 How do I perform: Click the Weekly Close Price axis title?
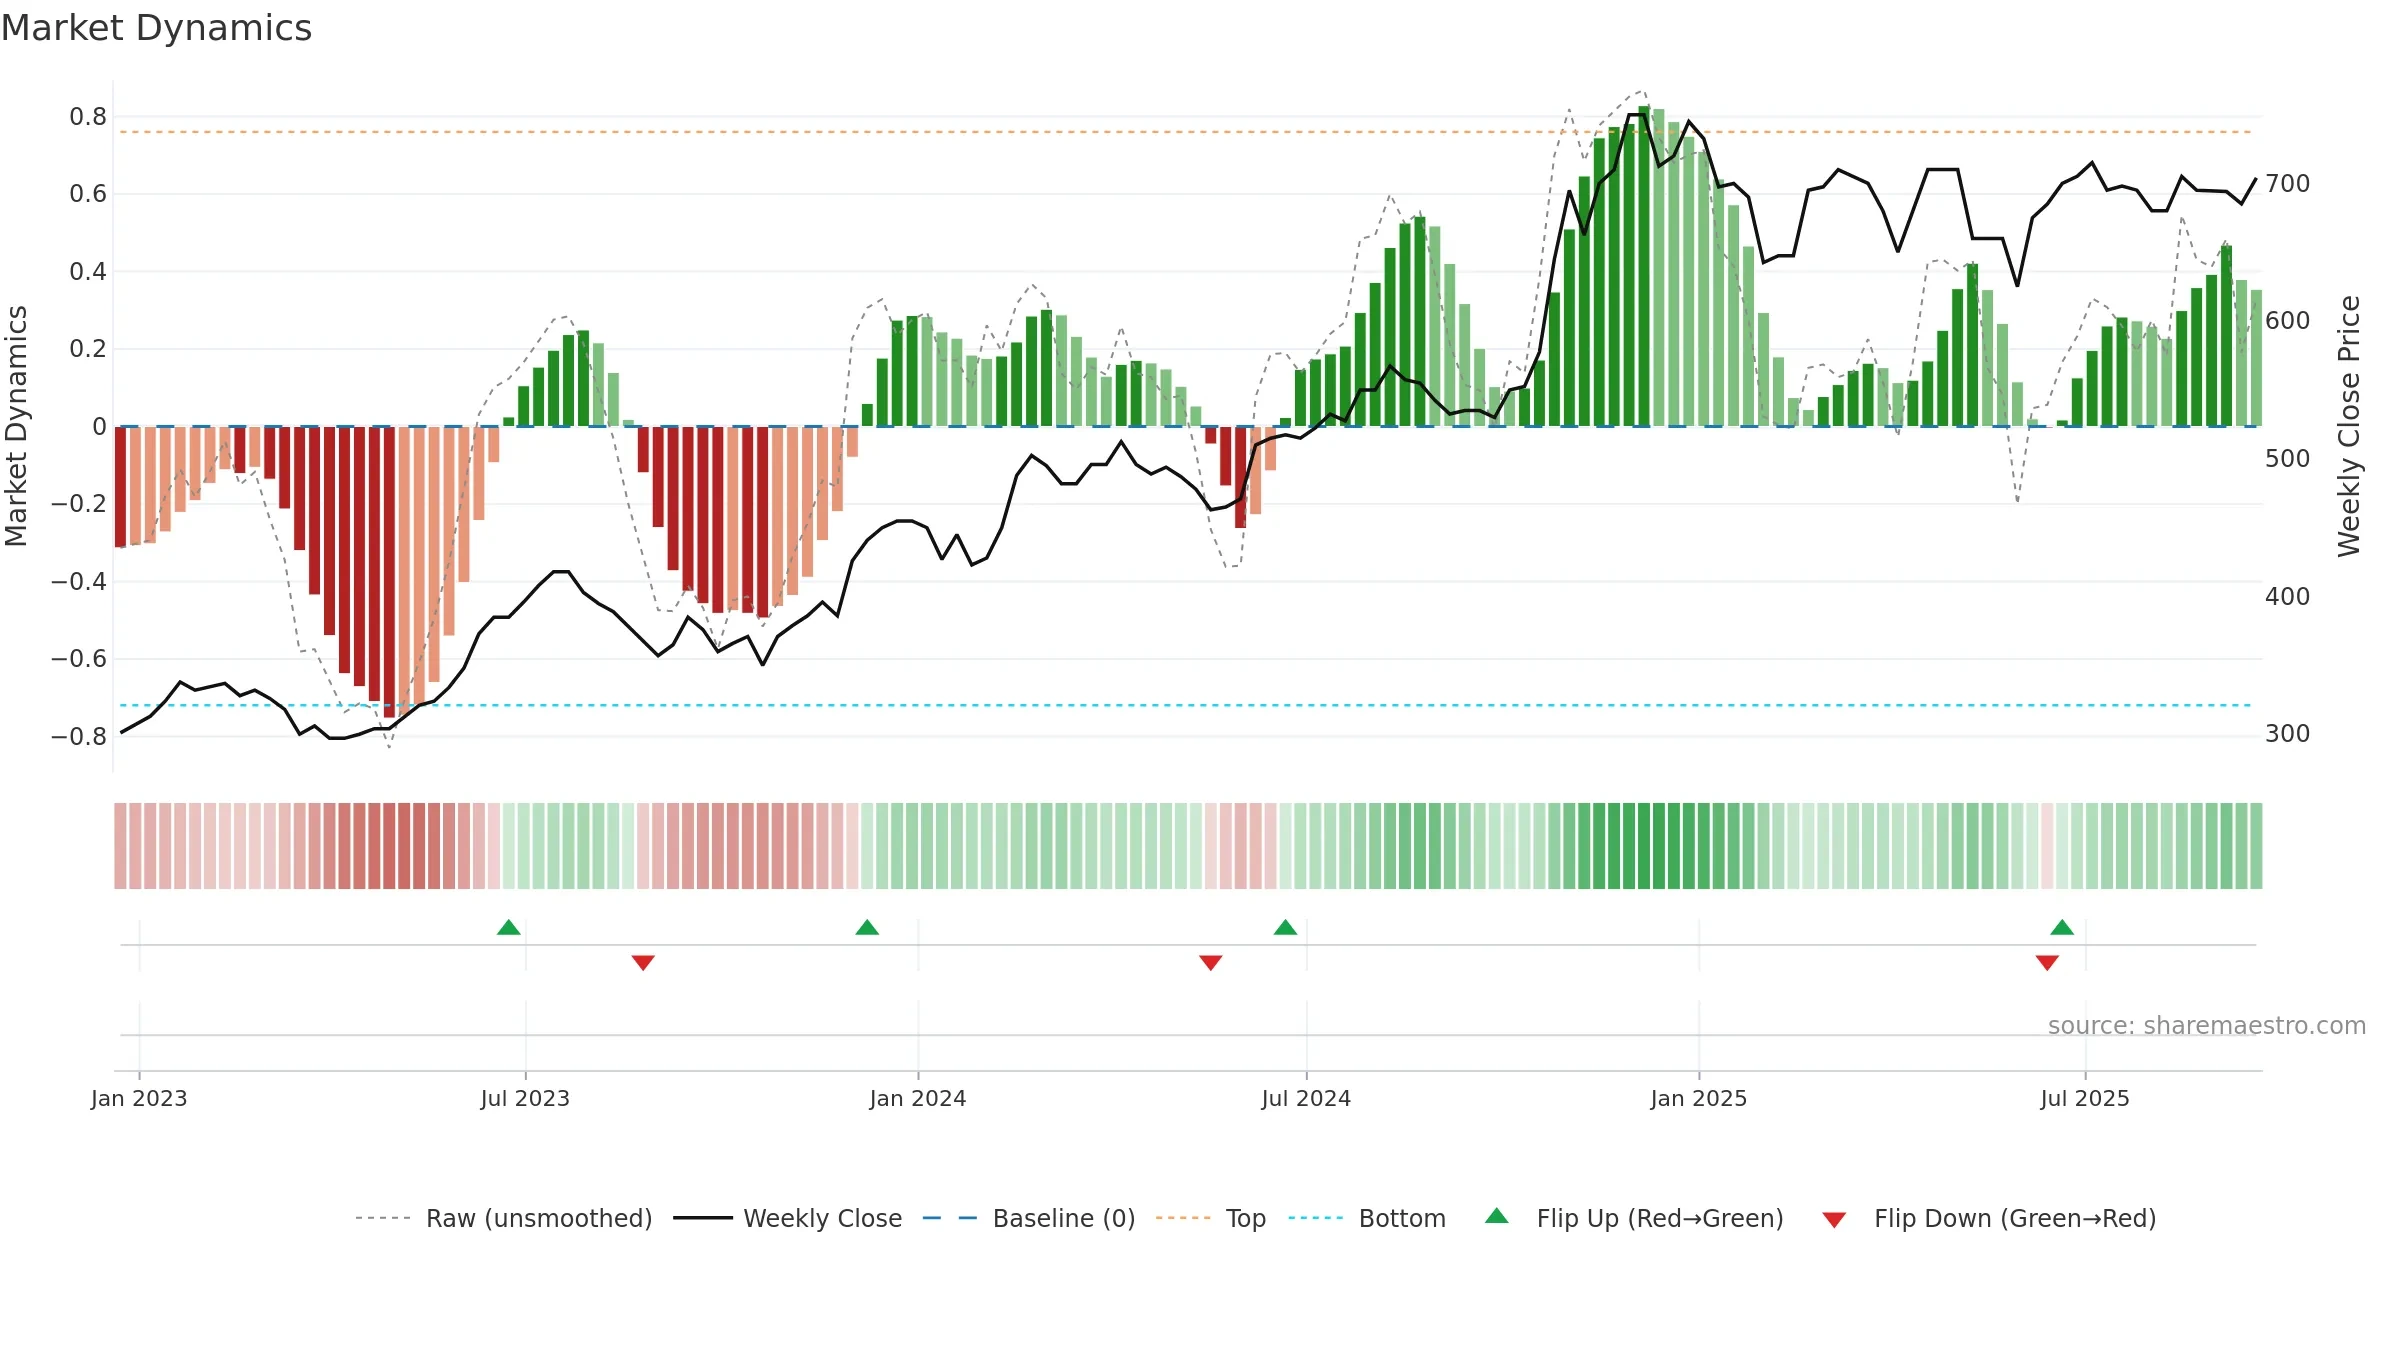2349,426
